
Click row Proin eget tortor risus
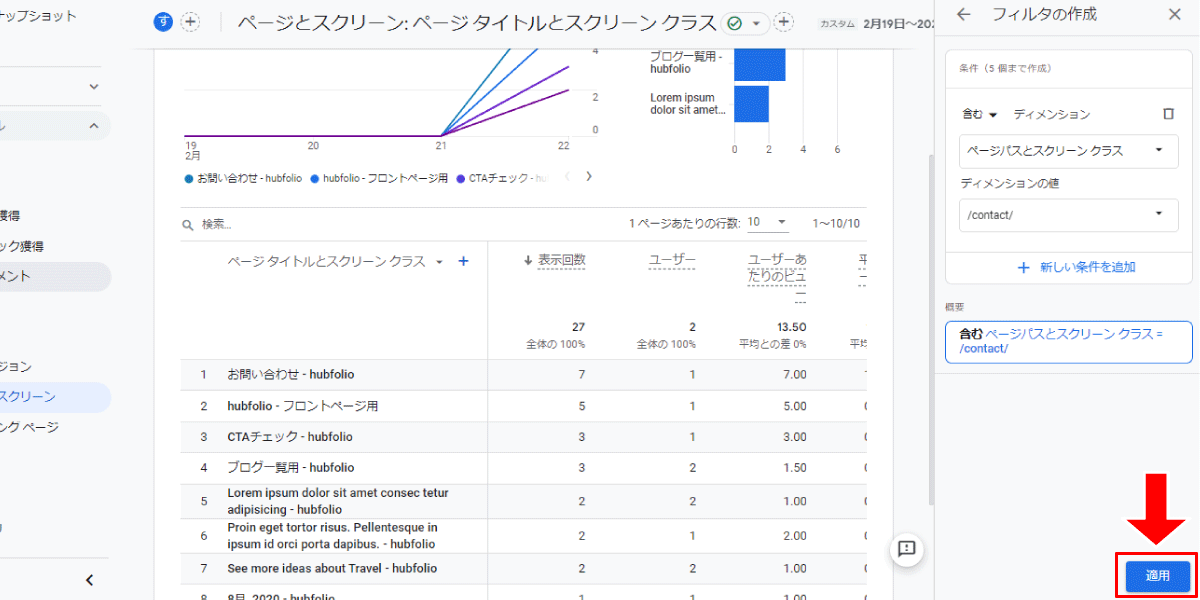click(523, 536)
